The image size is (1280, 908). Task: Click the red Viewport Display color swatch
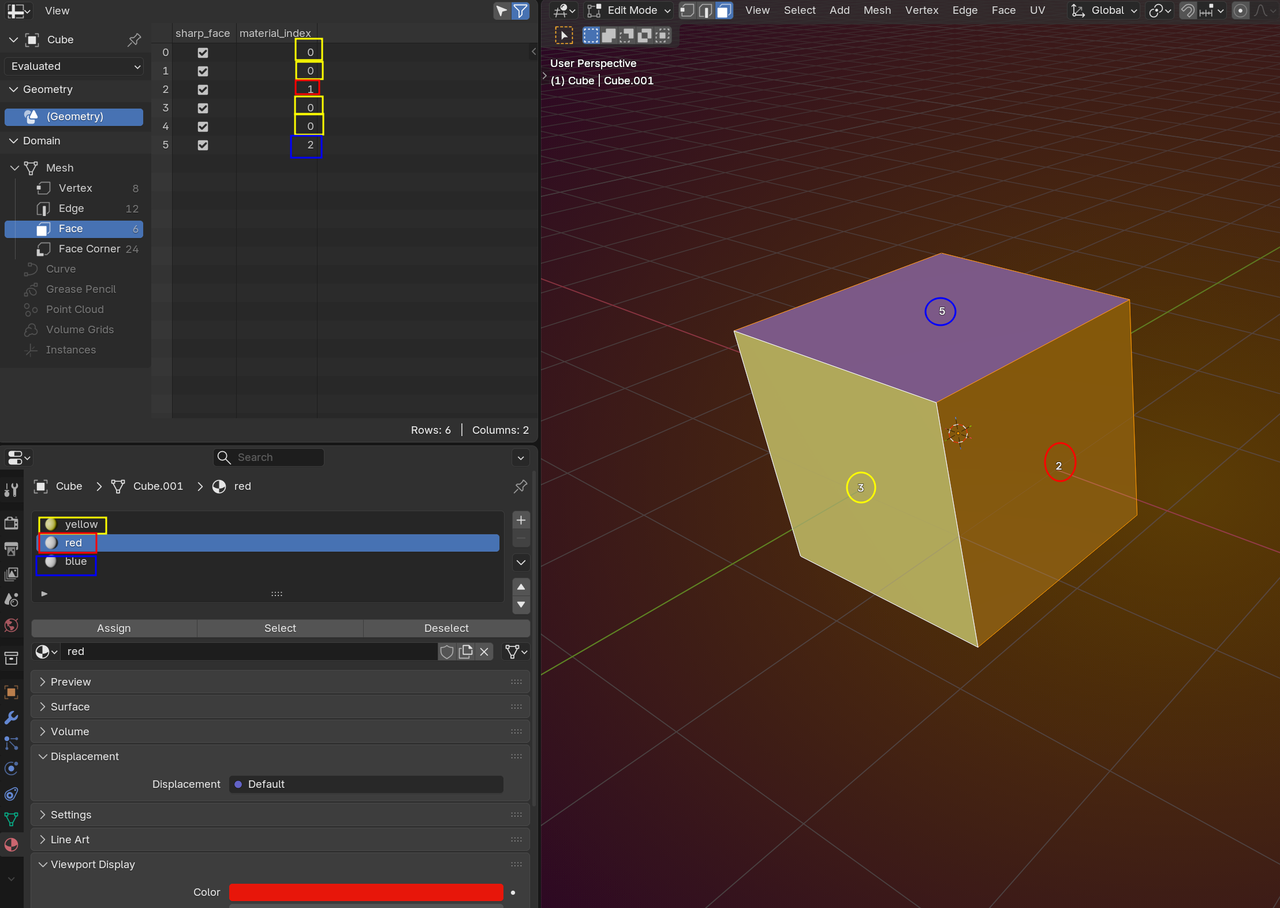click(366, 892)
